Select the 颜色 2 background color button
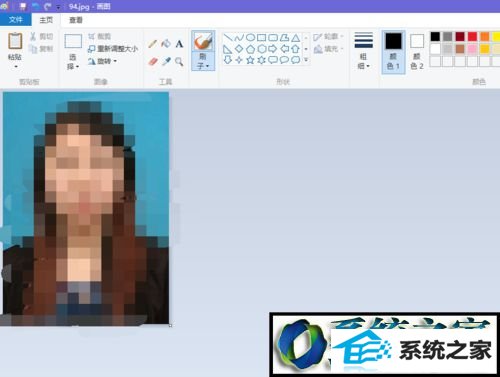The image size is (500, 377). (417, 52)
